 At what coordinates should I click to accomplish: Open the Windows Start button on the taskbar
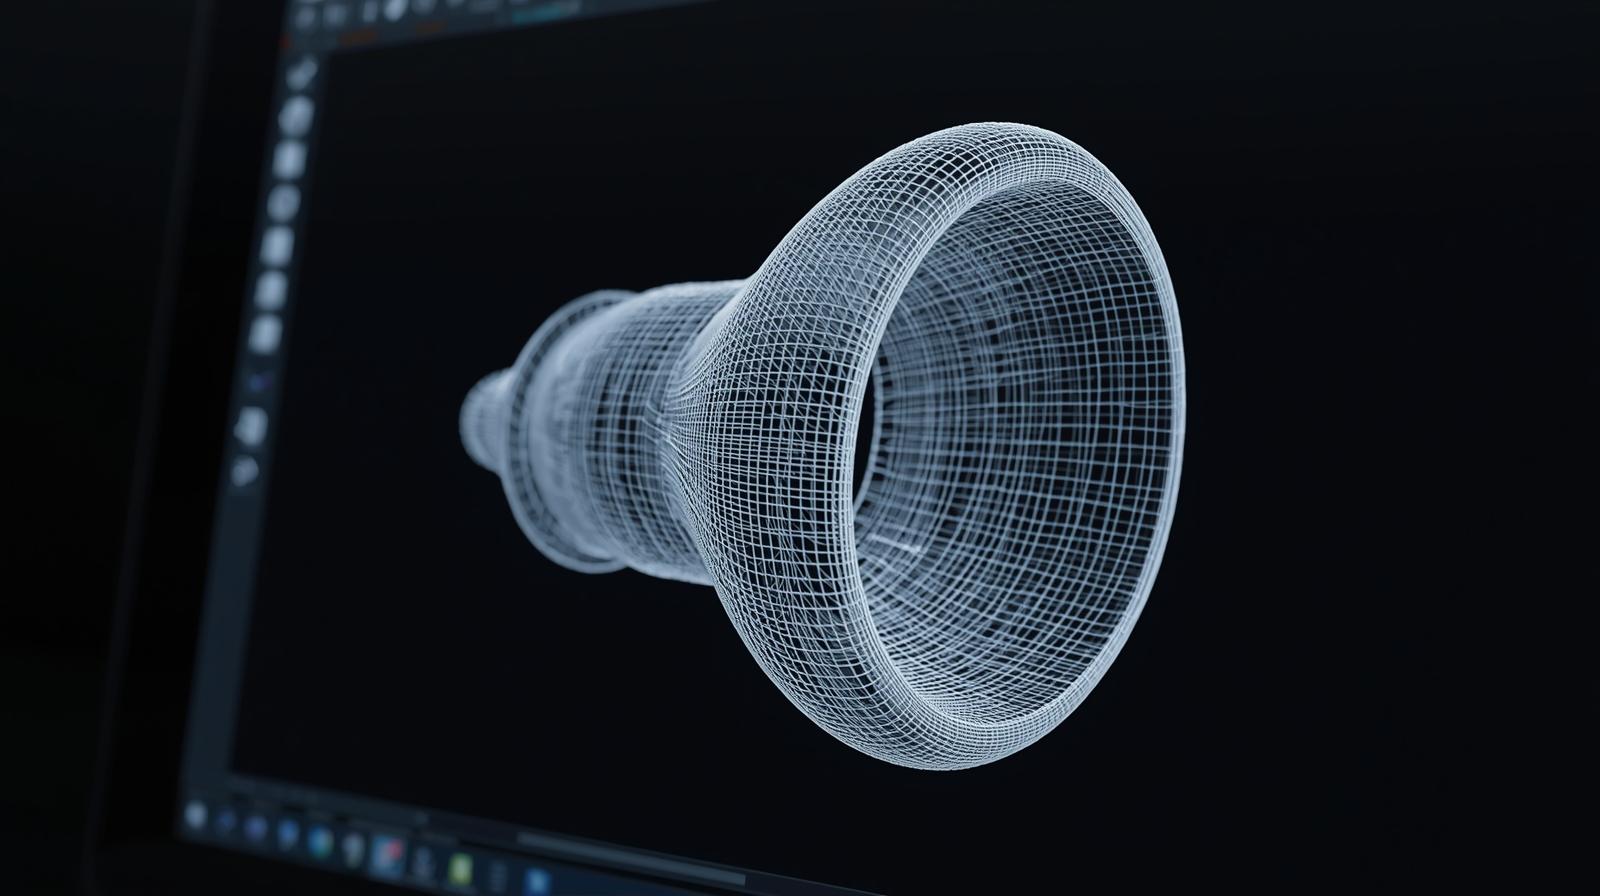(x=195, y=815)
